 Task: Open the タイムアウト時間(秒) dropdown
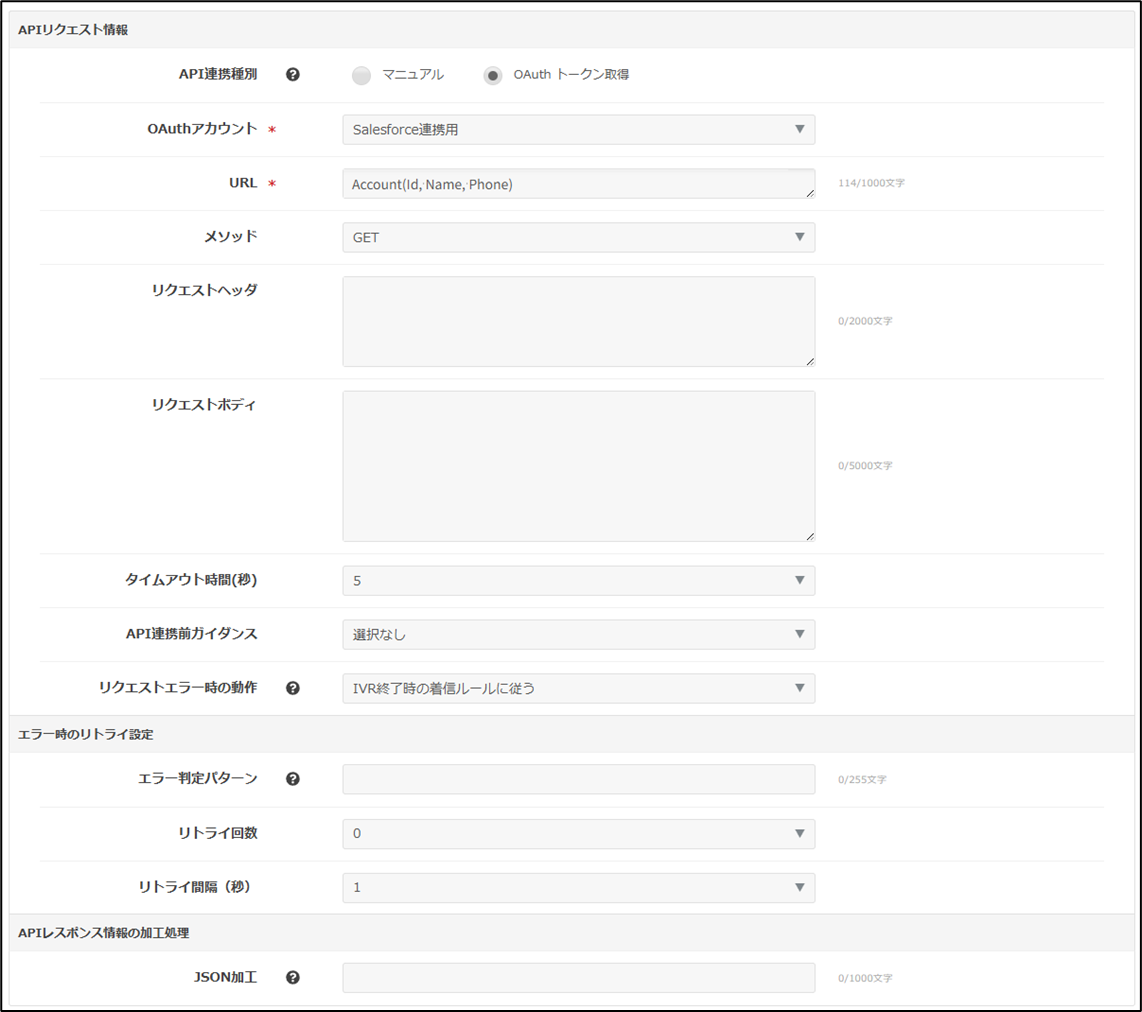(x=578, y=581)
